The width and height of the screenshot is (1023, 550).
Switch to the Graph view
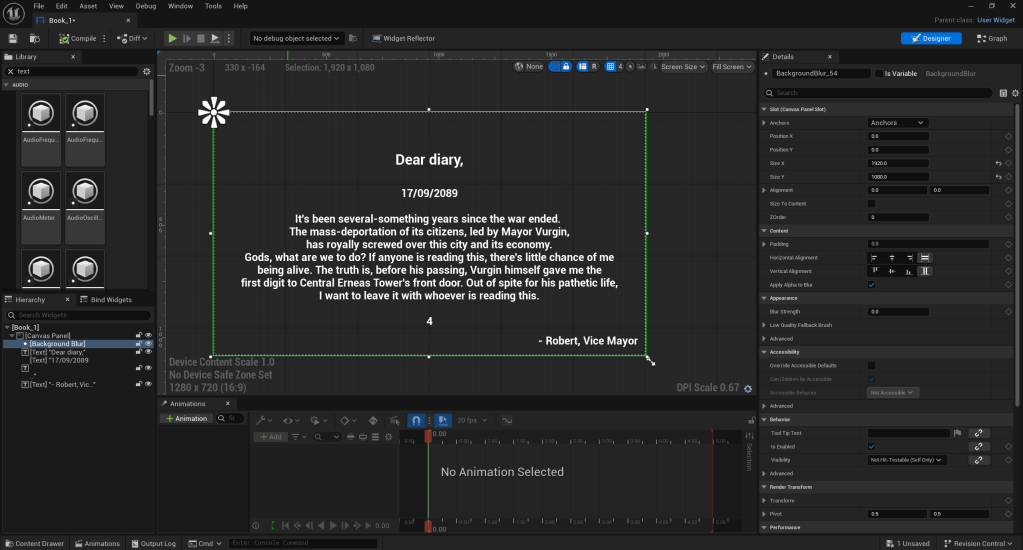coord(992,38)
